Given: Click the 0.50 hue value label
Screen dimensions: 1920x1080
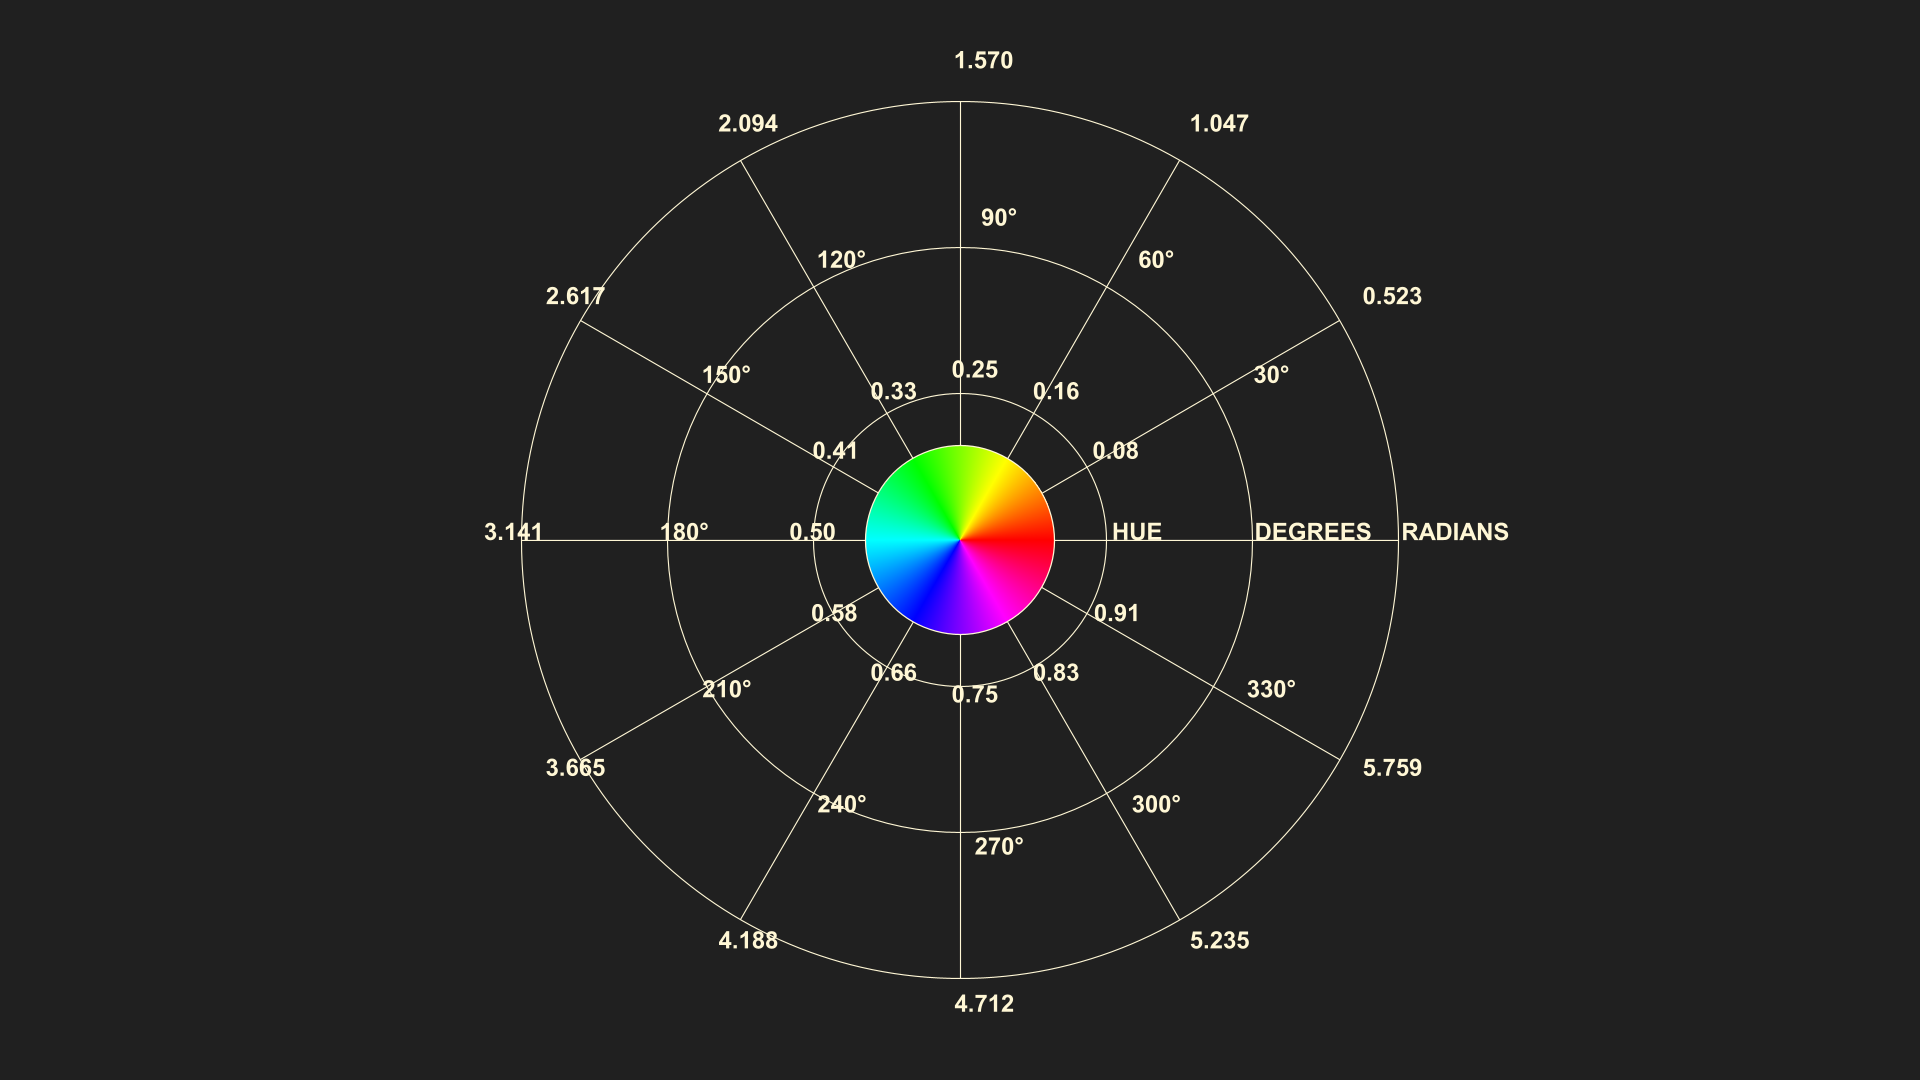Looking at the screenshot, I should tap(812, 532).
